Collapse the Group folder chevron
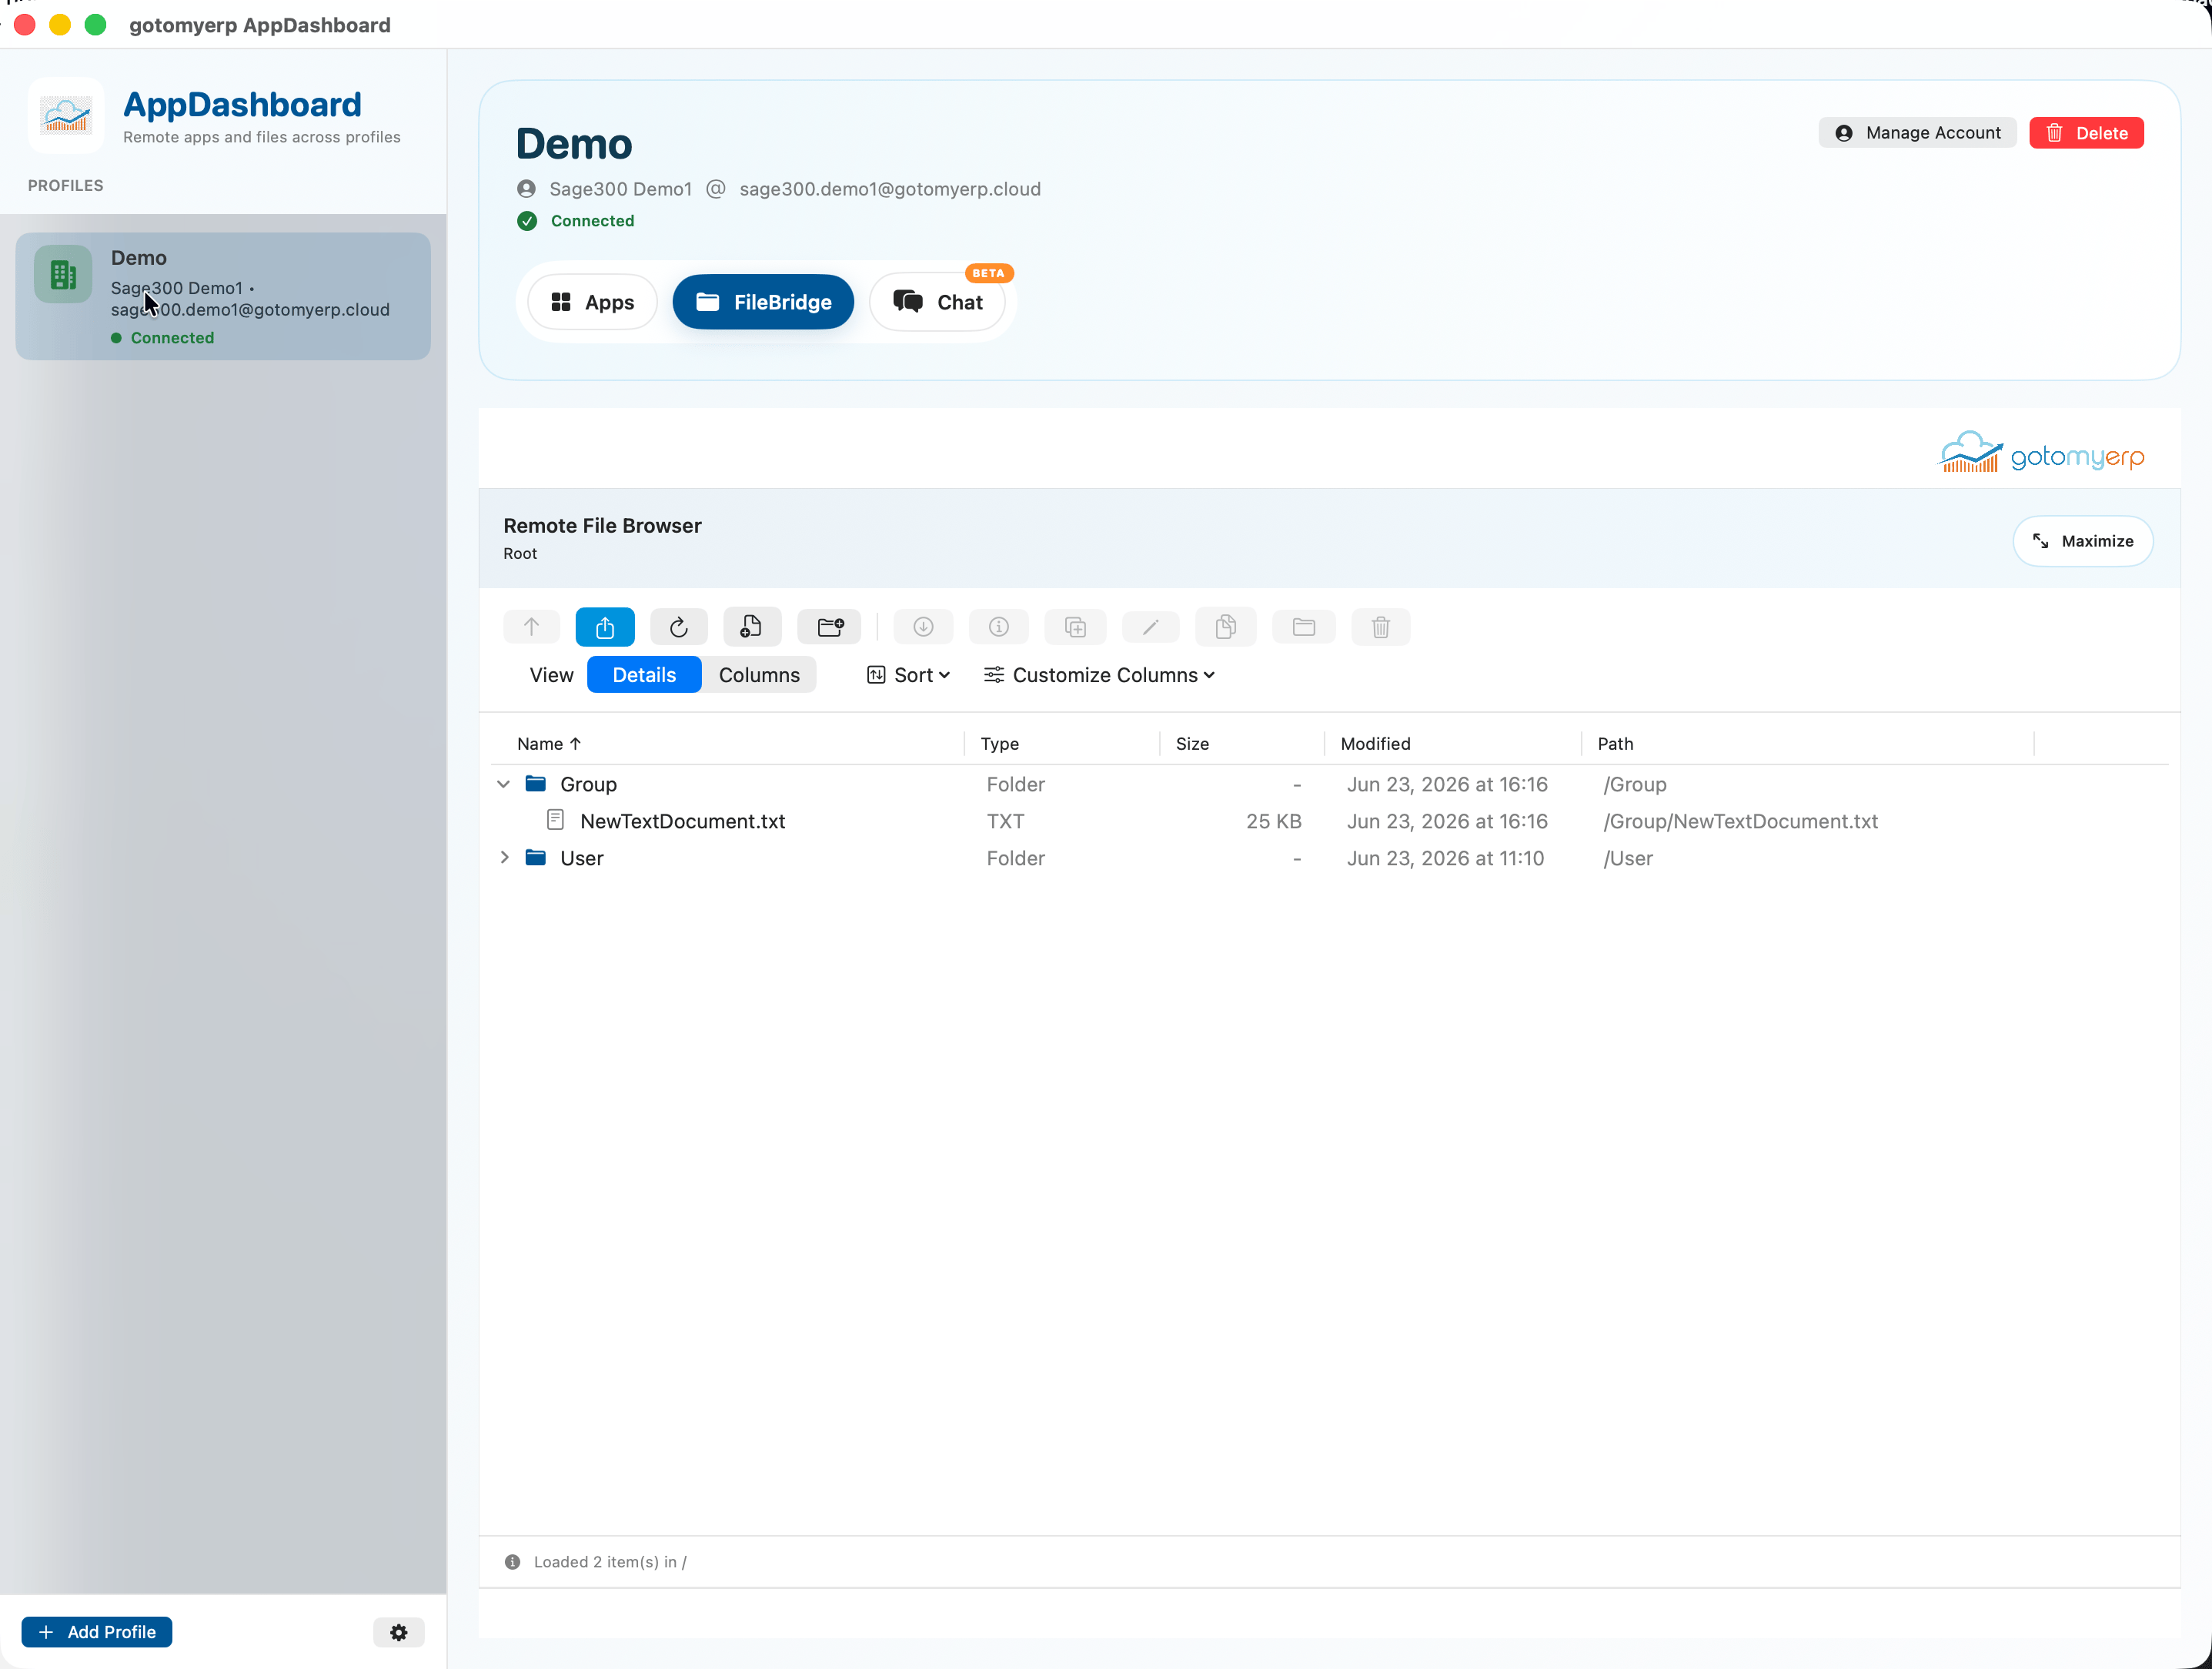Screen dimensions: 2212x1669 point(504,784)
